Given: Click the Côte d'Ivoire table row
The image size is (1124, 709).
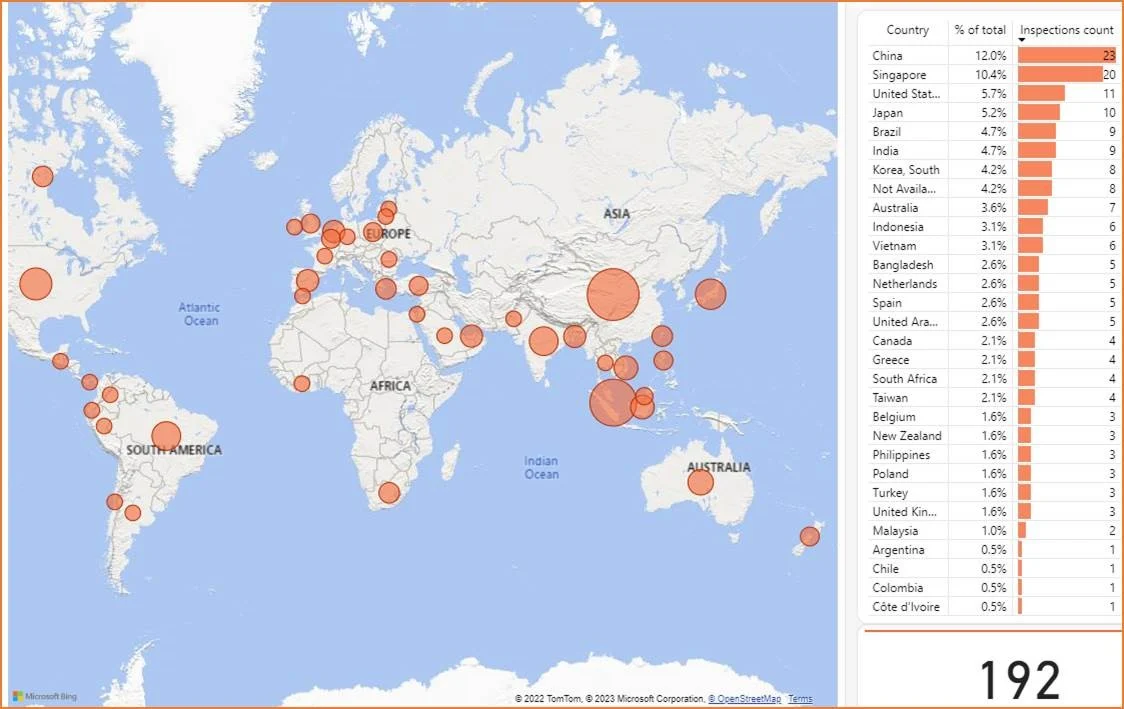Looking at the screenshot, I should tap(905, 607).
